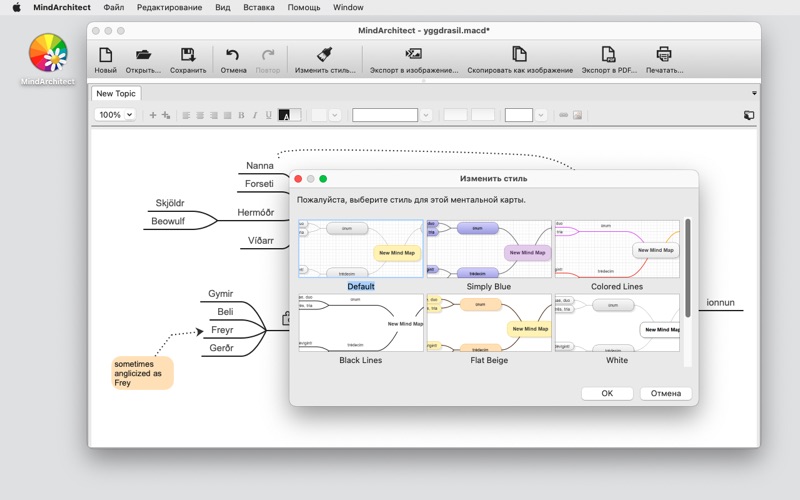The width and height of the screenshot is (800, 500).
Task: Justify text in format bar
Action: pyautogui.click(x=228, y=115)
